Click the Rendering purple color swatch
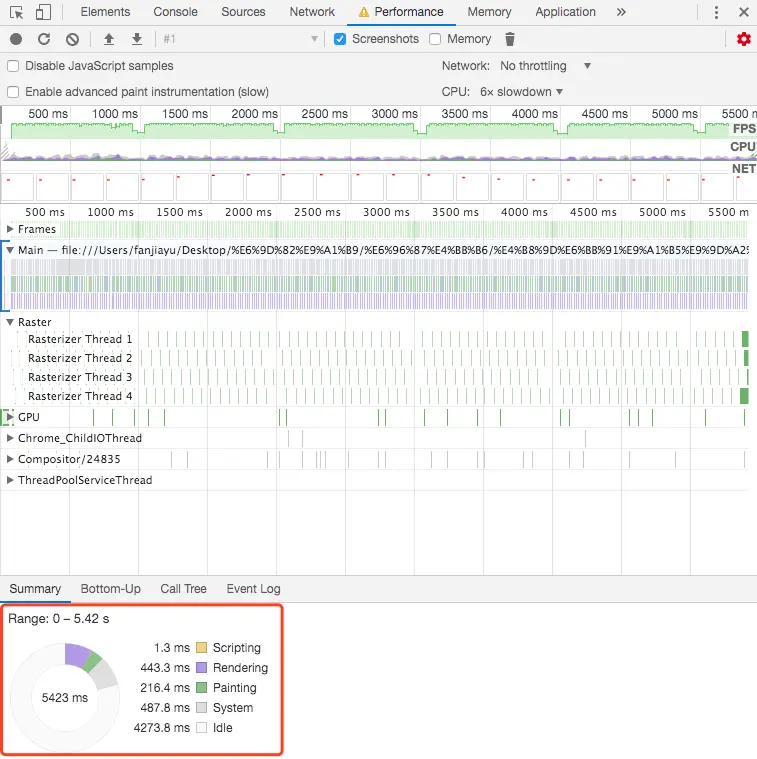Image resolution: width=757 pixels, height=759 pixels. pyautogui.click(x=201, y=668)
